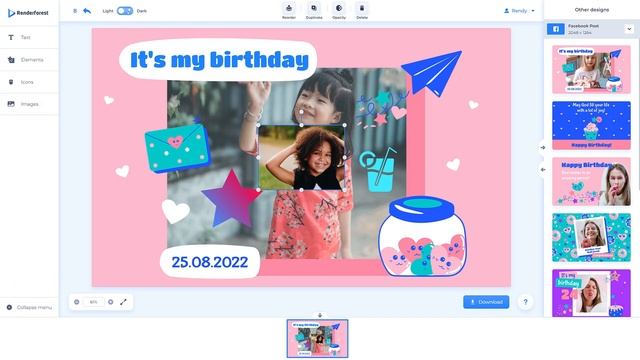
Task: Open the user account dropdown
Action: coord(519,11)
